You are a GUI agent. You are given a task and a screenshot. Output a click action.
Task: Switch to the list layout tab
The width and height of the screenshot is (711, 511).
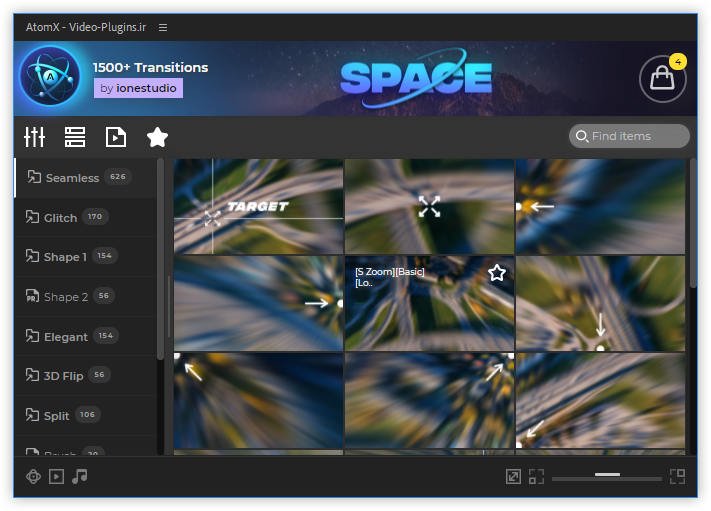click(x=75, y=137)
